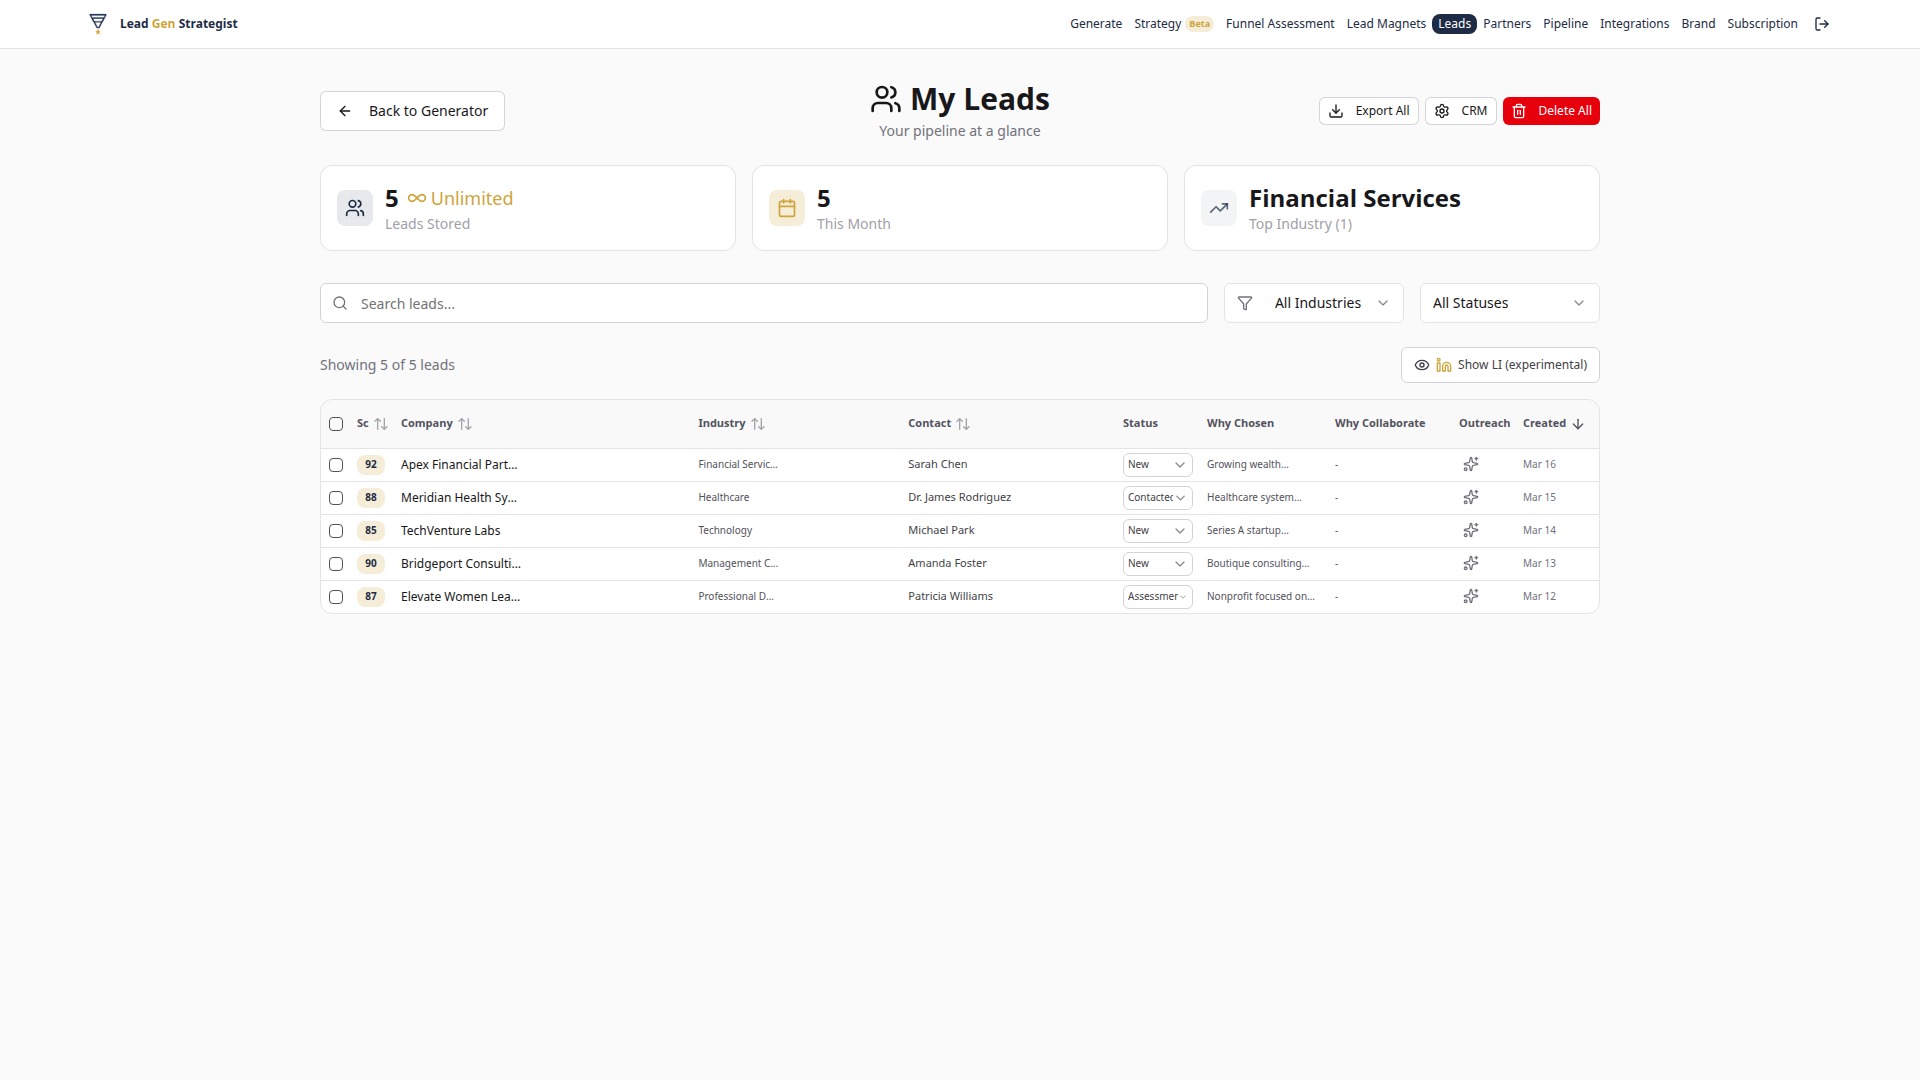Open AI outreach generator for Apex Financial Partners
This screenshot has height=1080, width=1920.
click(x=1470, y=464)
